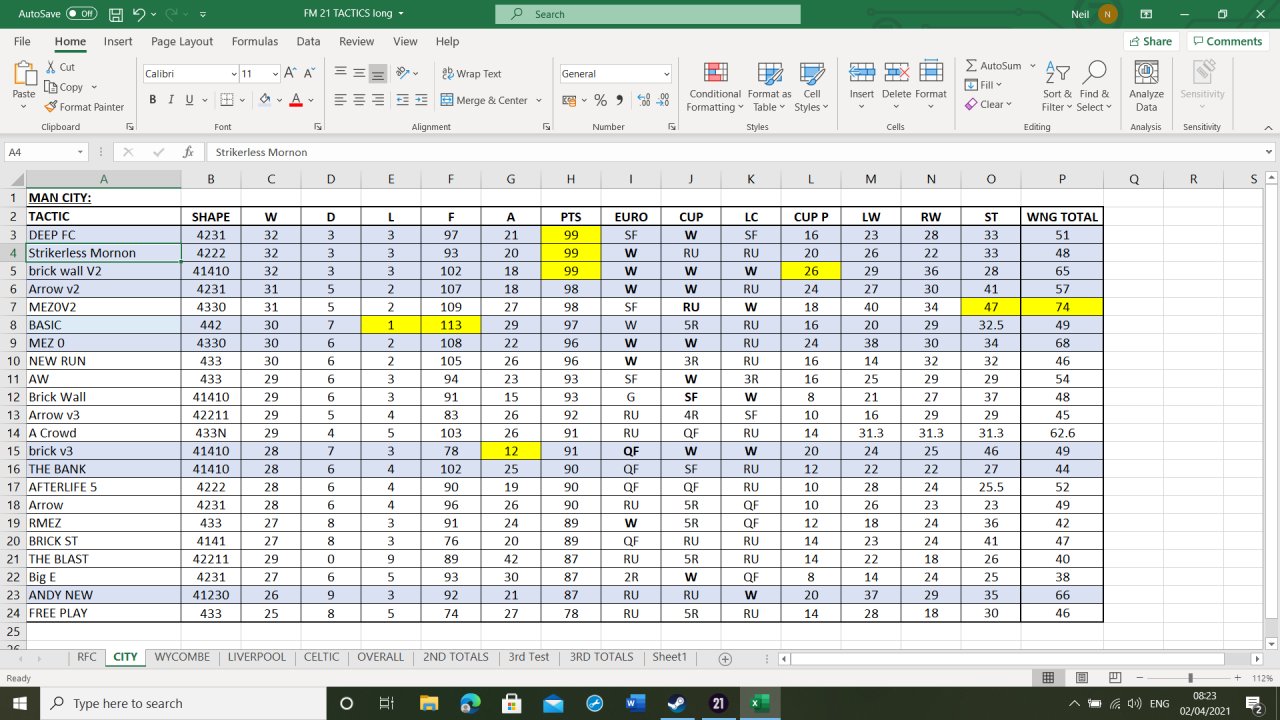Expand the Fill dropdown

click(x=1000, y=86)
